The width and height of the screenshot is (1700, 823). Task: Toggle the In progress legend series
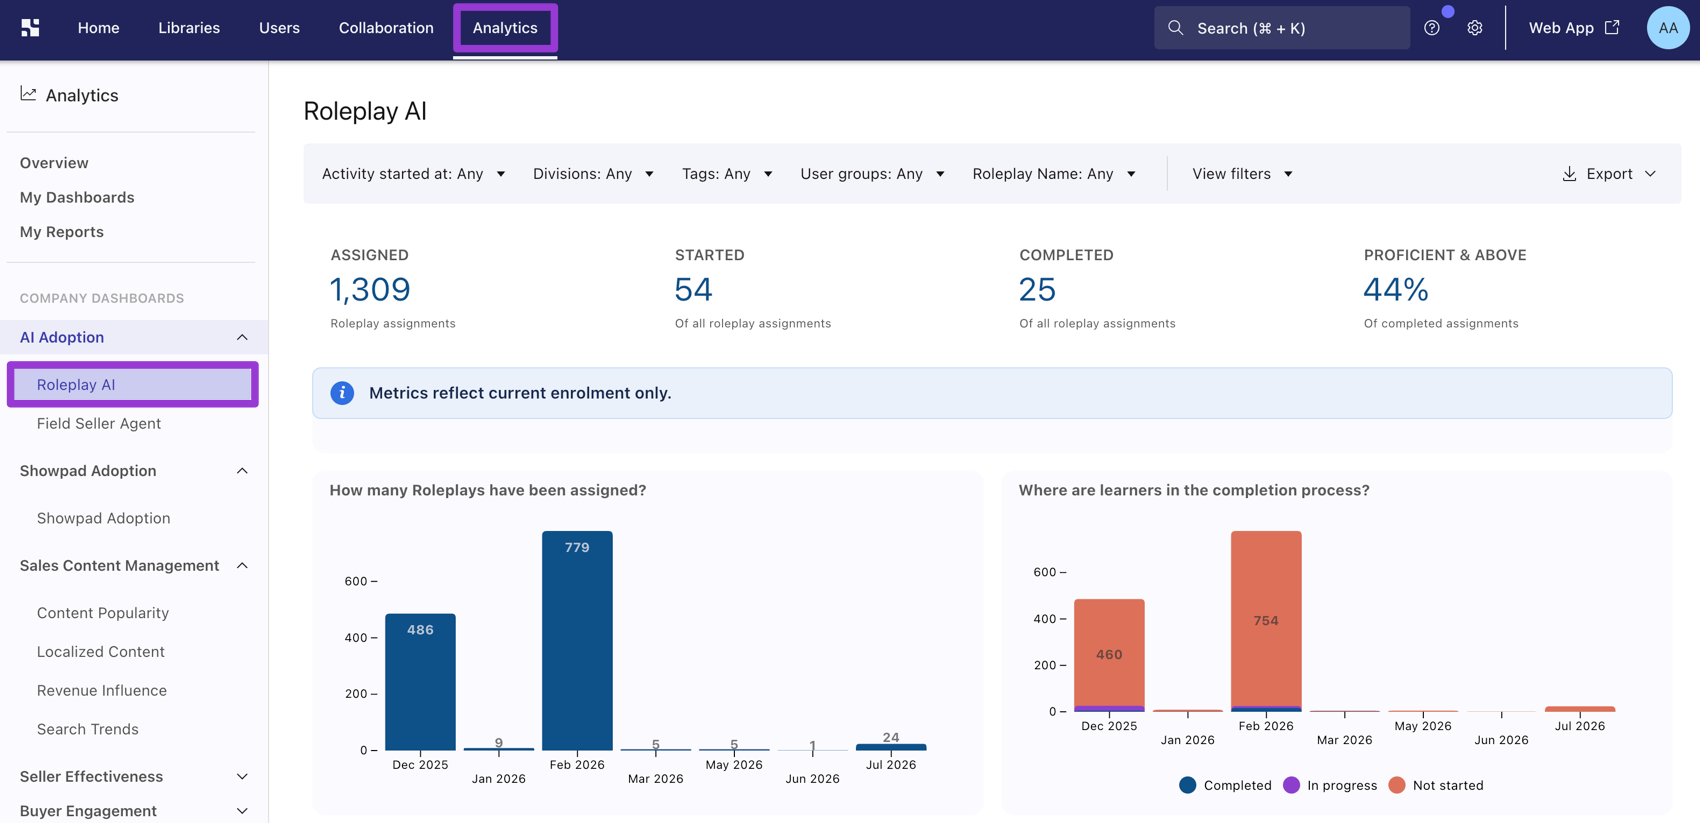(1330, 785)
